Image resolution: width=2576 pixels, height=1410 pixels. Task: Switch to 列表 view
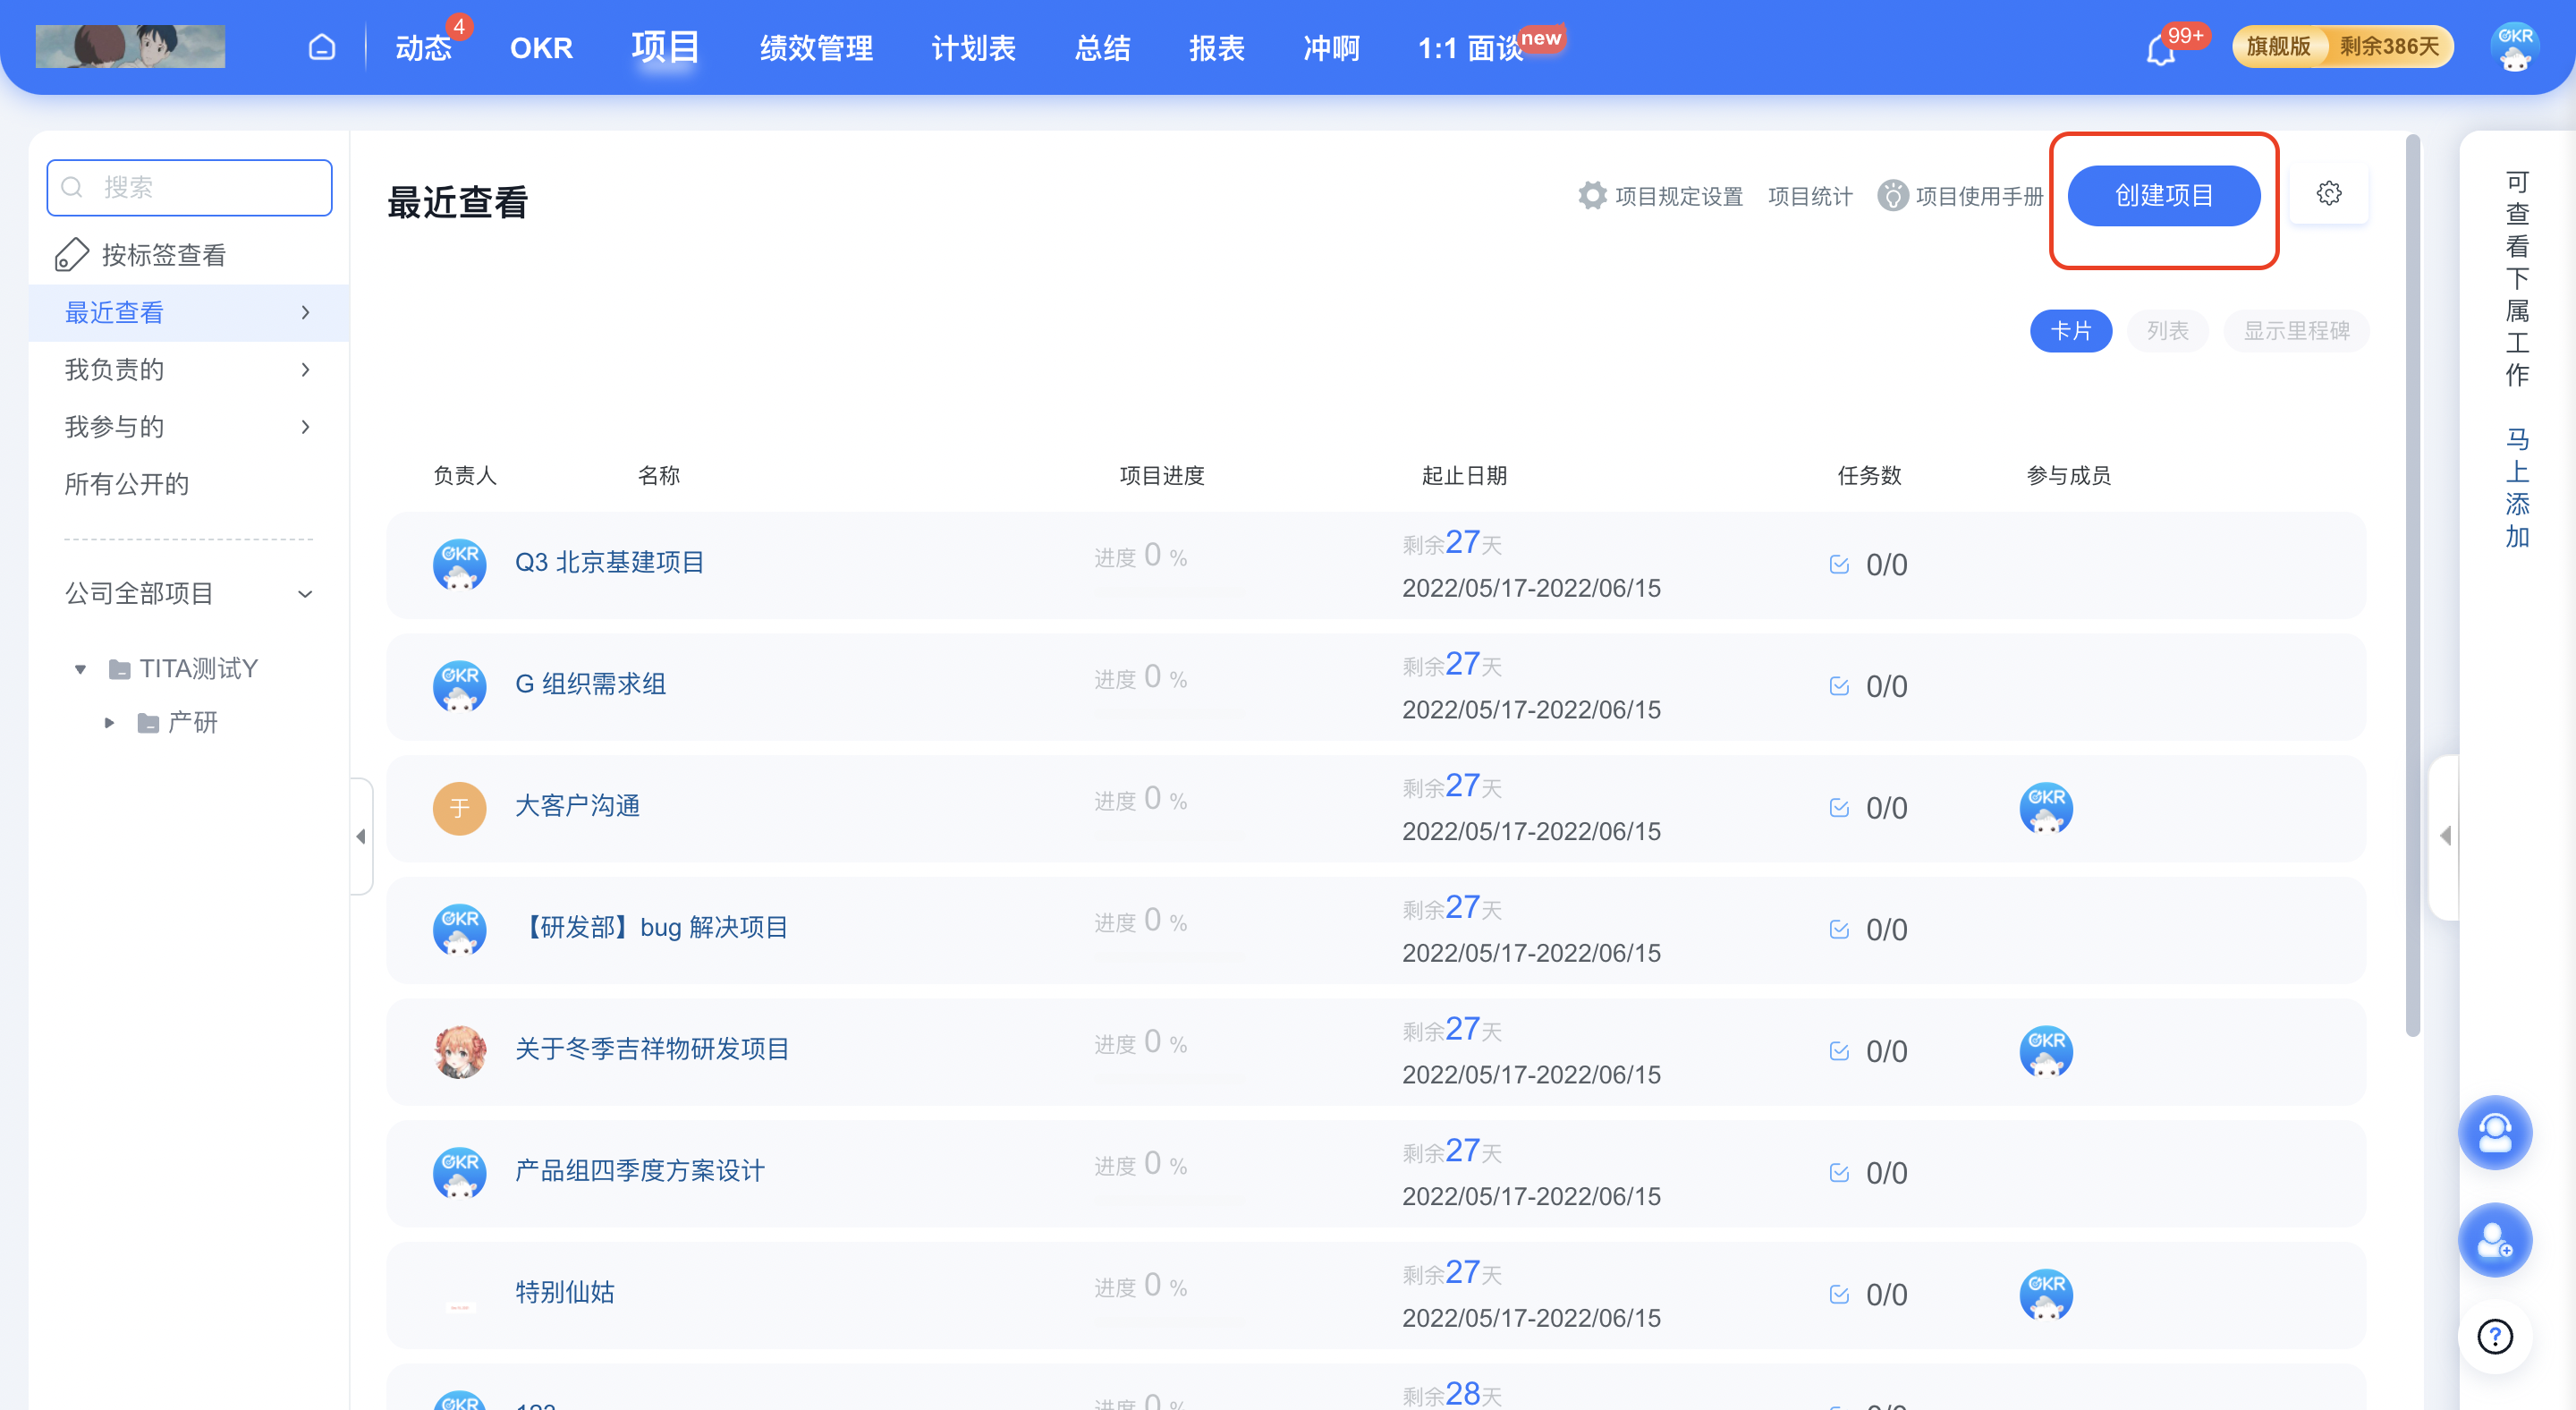(2167, 331)
